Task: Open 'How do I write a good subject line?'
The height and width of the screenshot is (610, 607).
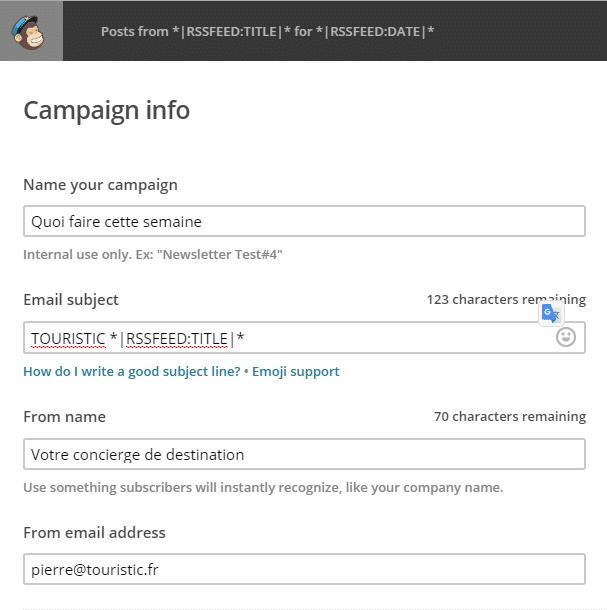Action: (132, 372)
